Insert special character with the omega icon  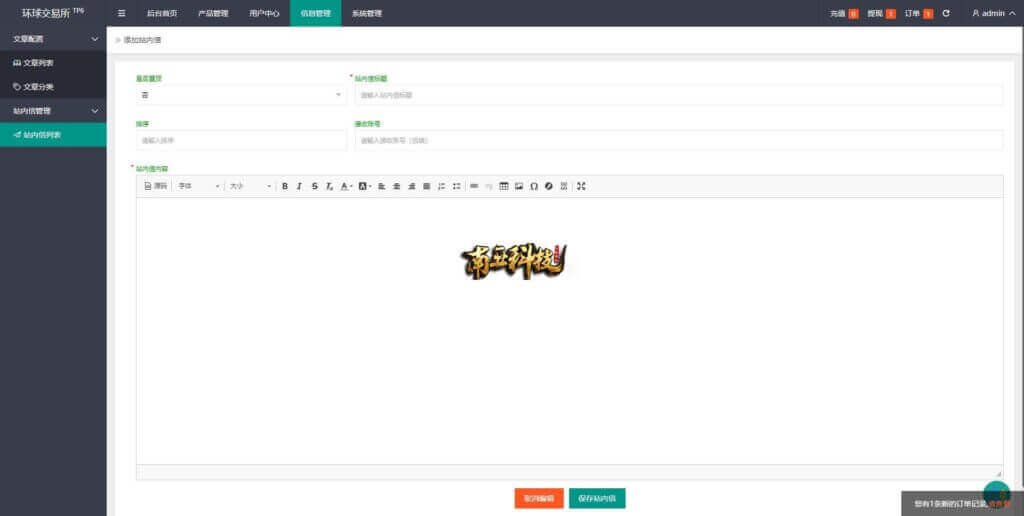[534, 186]
